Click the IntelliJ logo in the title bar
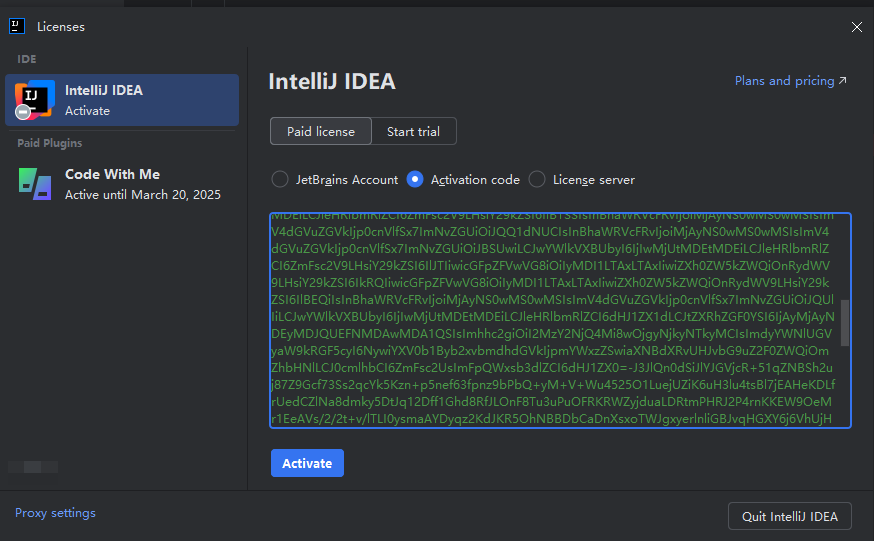Image resolution: width=874 pixels, height=541 pixels. coord(17,26)
